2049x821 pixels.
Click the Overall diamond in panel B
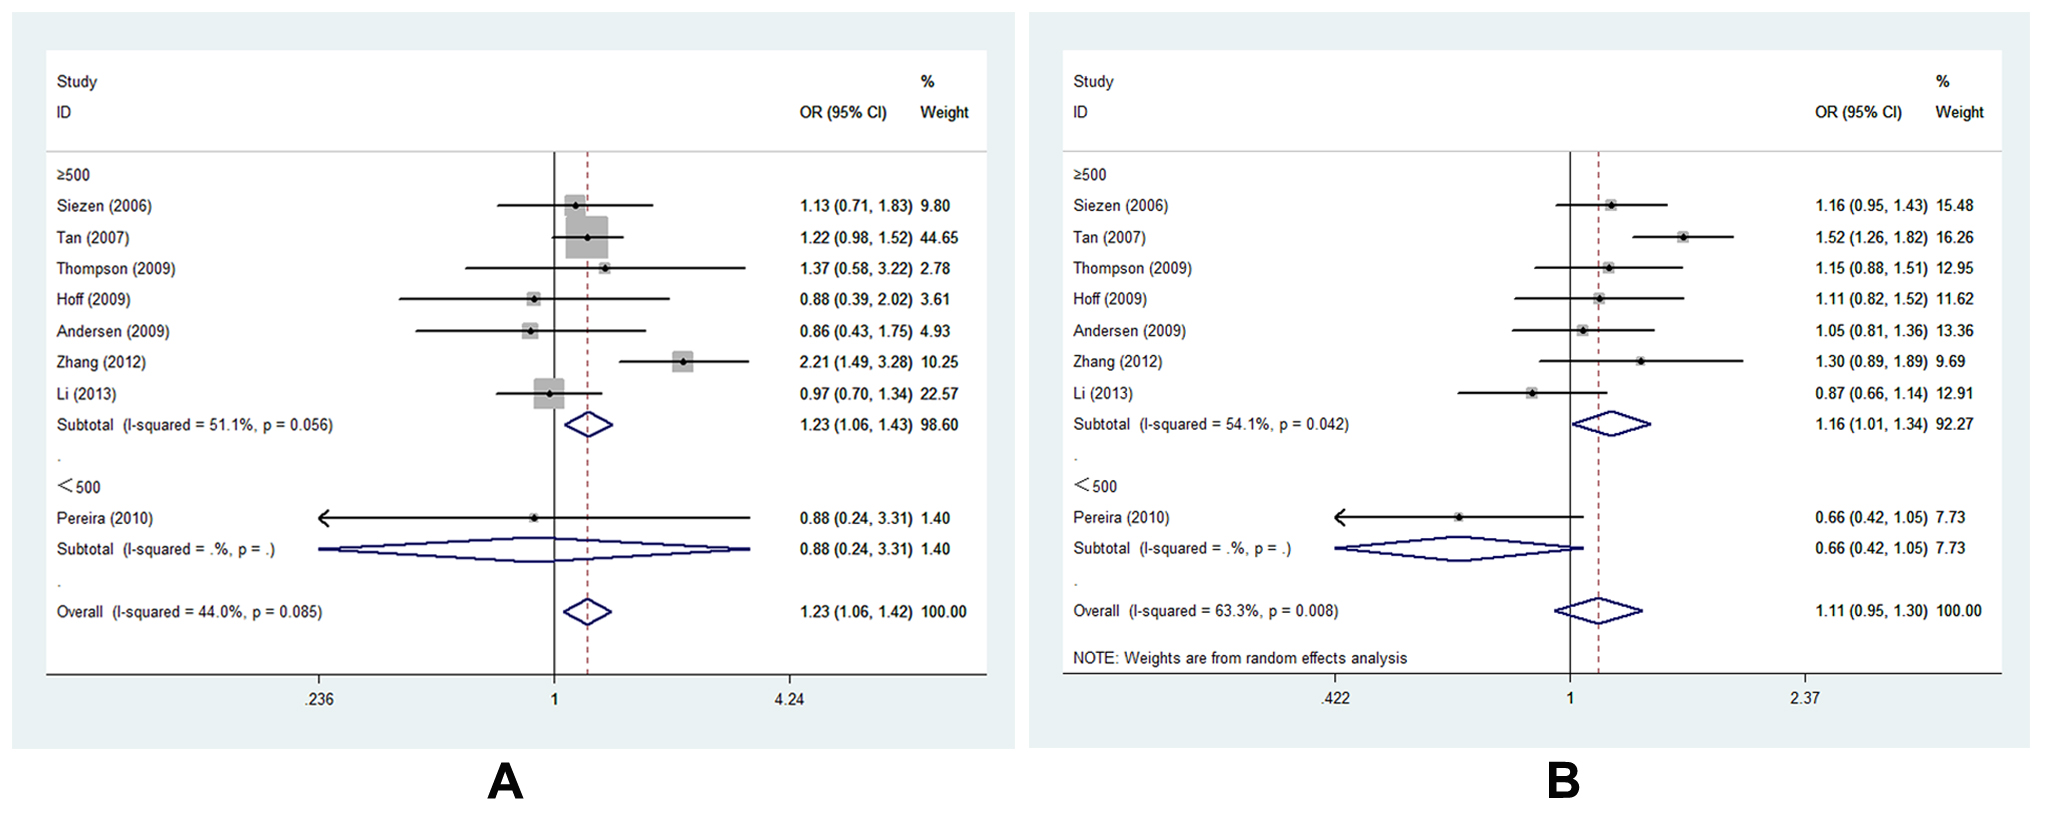coord(1598,610)
